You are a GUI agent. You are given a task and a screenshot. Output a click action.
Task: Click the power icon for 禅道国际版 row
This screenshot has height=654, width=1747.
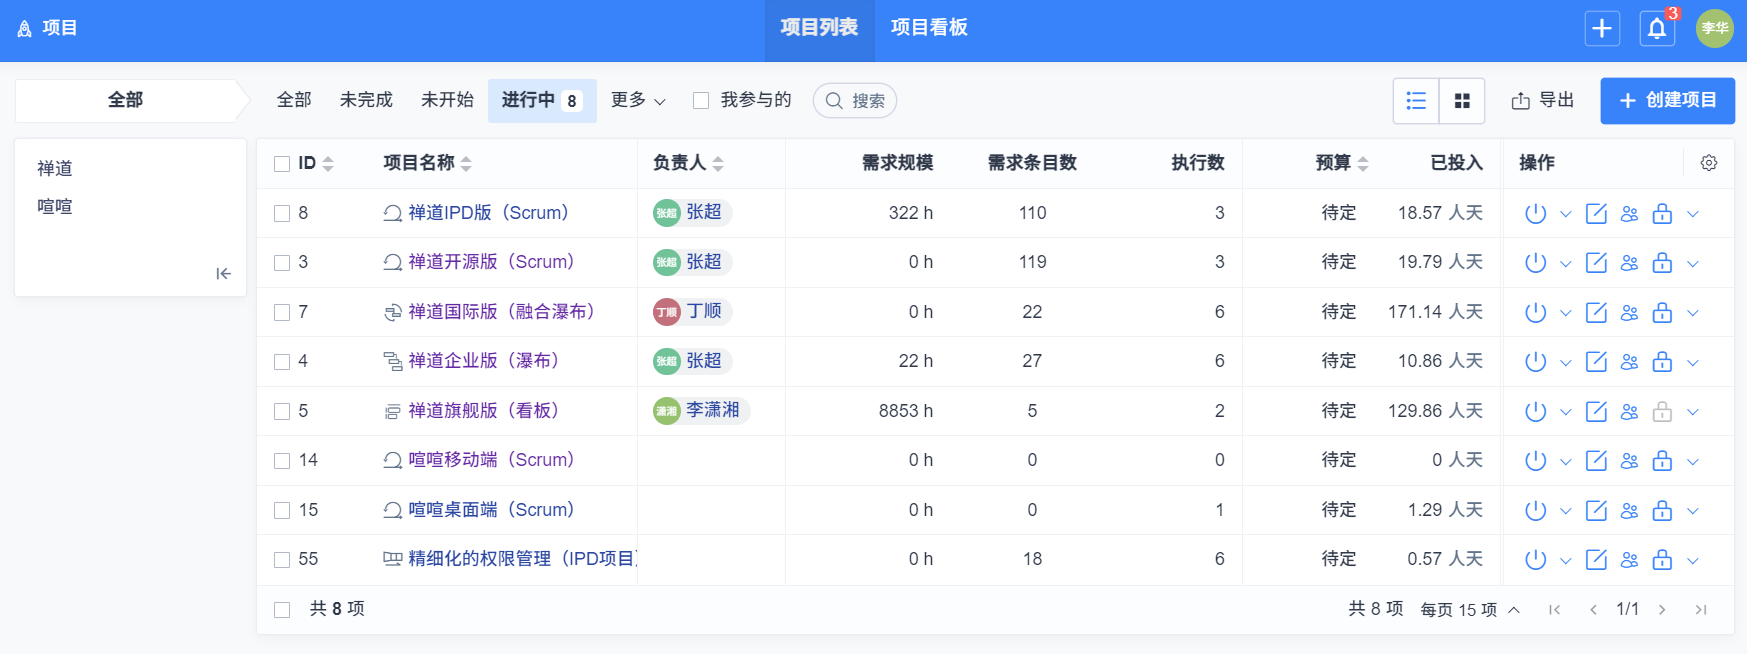coord(1535,313)
